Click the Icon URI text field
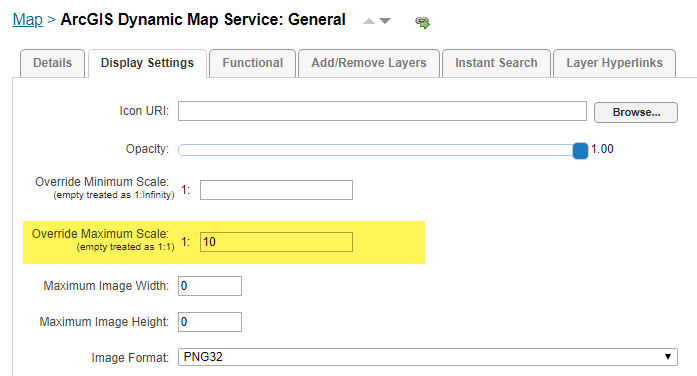This screenshot has width=697, height=376. pyautogui.click(x=382, y=111)
